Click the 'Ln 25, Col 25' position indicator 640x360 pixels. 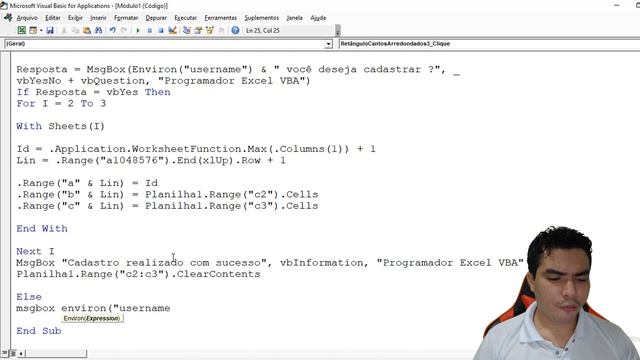tap(262, 31)
